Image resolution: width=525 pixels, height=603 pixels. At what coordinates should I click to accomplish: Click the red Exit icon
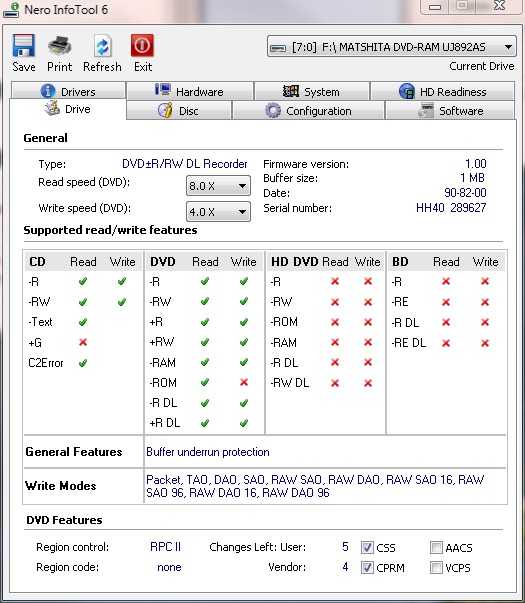coord(142,45)
